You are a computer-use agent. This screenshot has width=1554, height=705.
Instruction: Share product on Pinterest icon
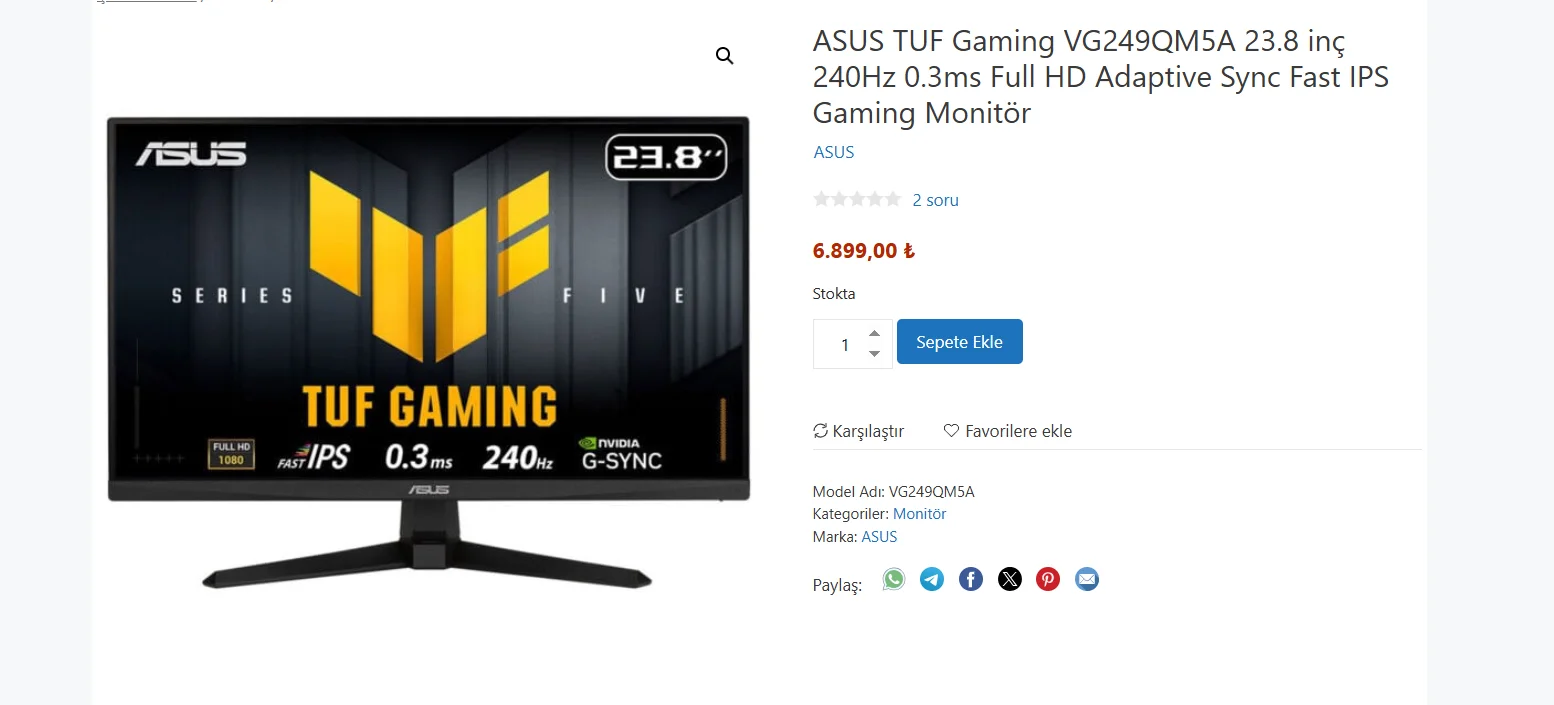coord(1048,579)
